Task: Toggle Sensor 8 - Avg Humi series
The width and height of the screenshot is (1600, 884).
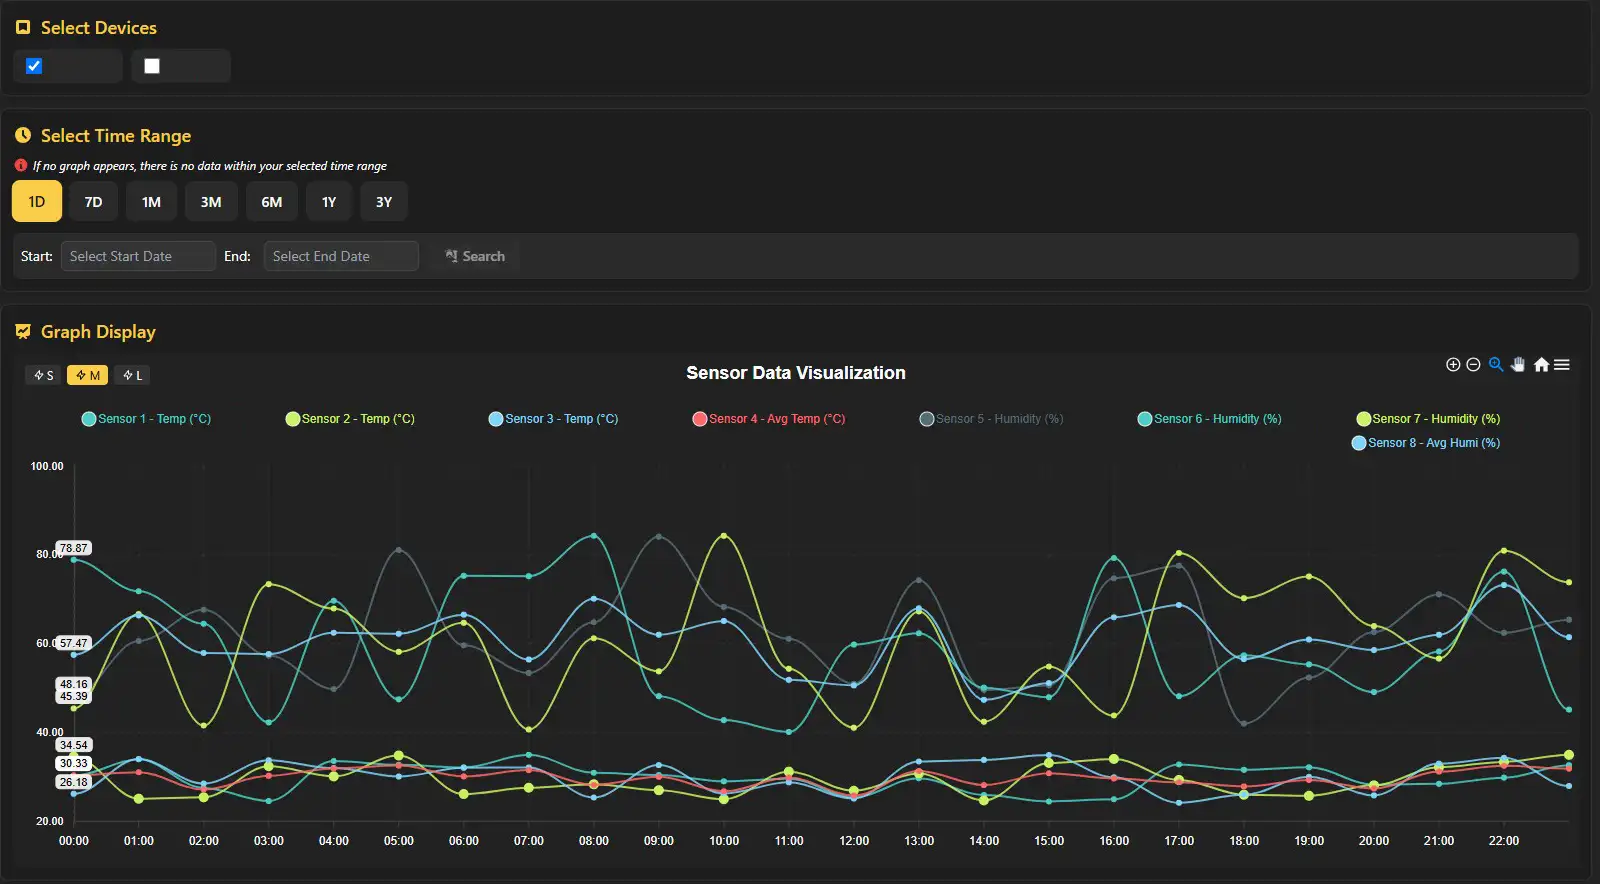Action: 1425,443
